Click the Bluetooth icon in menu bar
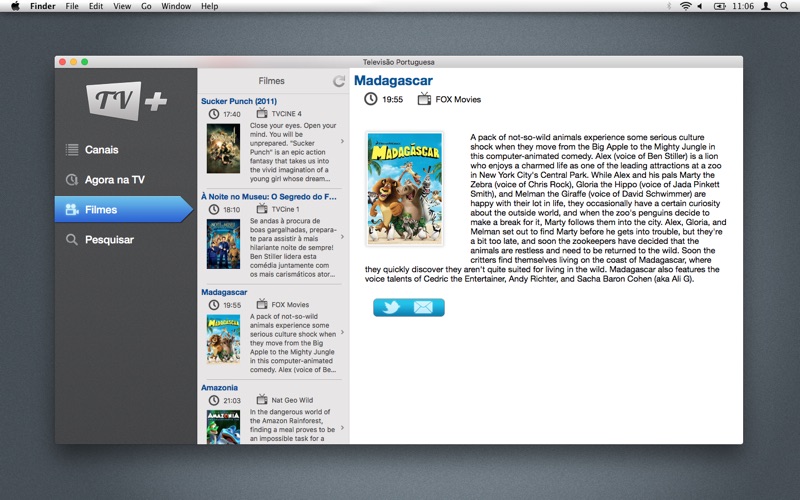The height and width of the screenshot is (500, 800). coord(669,6)
